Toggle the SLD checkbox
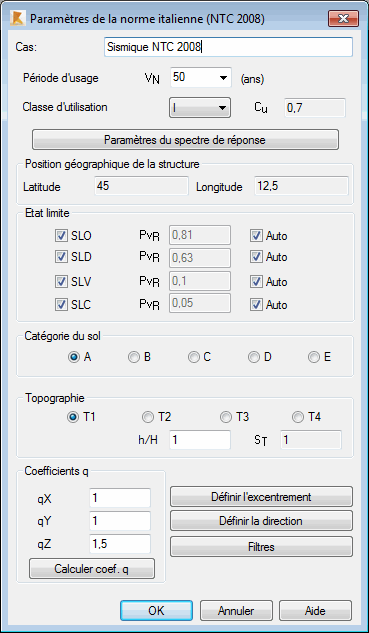 coord(61,257)
